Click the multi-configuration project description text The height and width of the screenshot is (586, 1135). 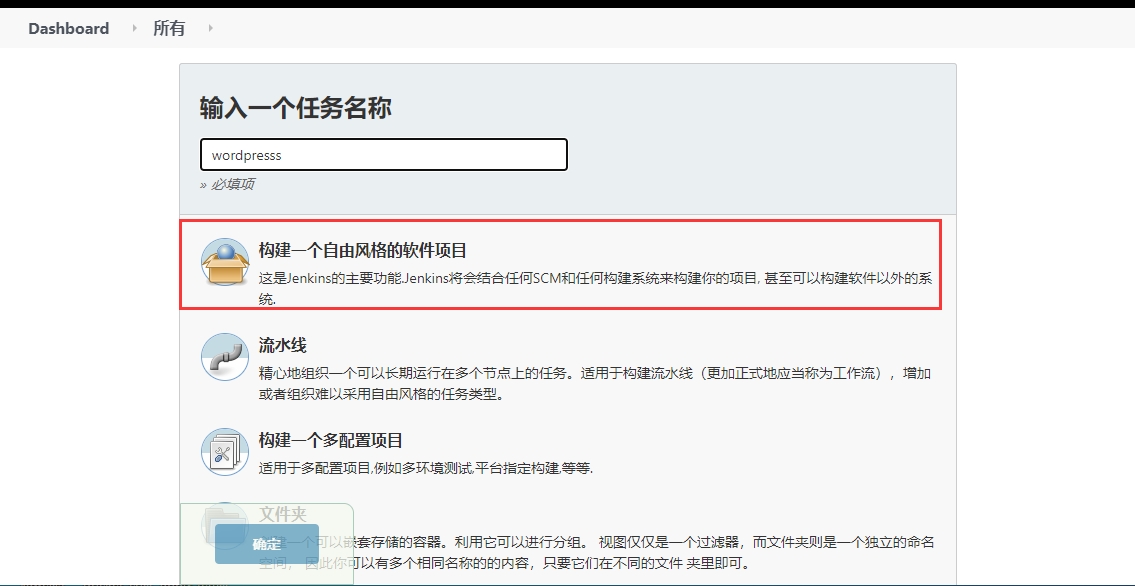pyautogui.click(x=425, y=468)
